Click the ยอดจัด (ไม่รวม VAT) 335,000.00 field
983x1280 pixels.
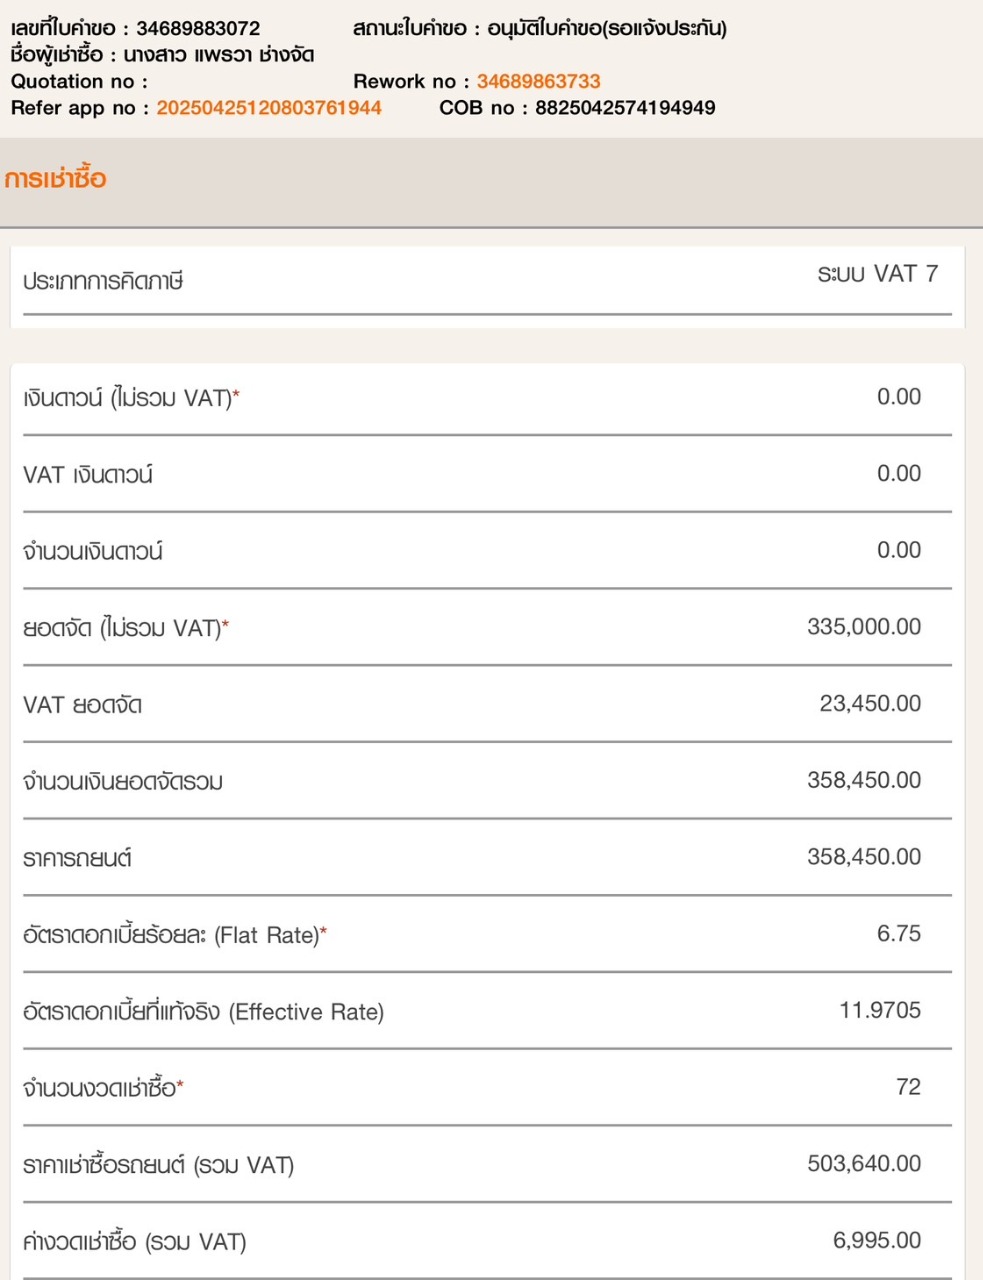[x=864, y=627]
